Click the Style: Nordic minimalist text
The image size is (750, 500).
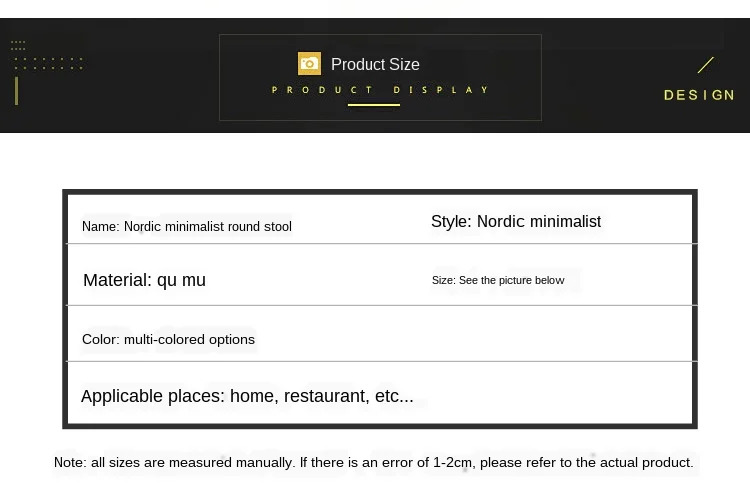coord(516,222)
